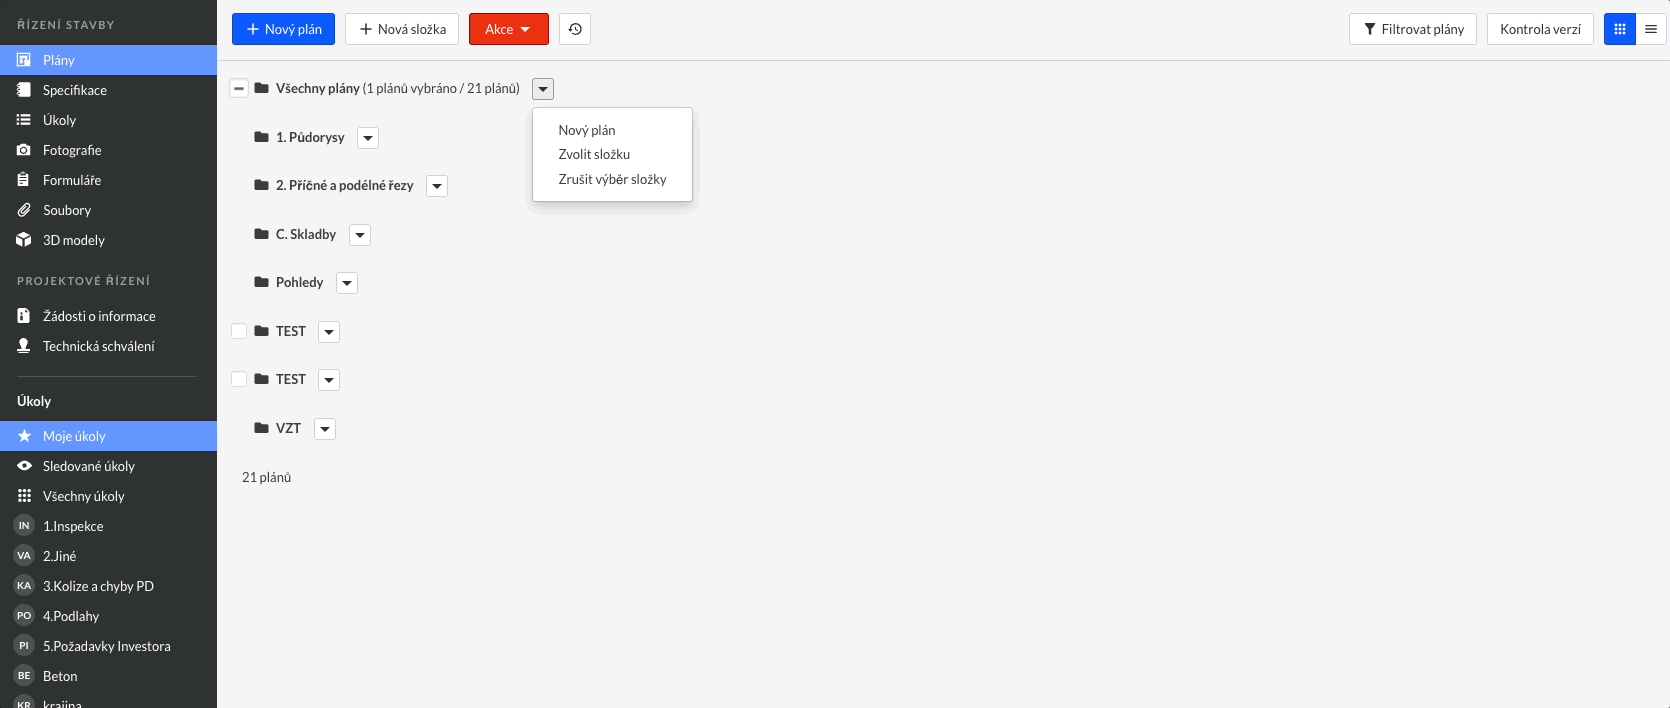Open Fotografie from the camera icon
Screen dimensions: 1670x708
coord(24,150)
